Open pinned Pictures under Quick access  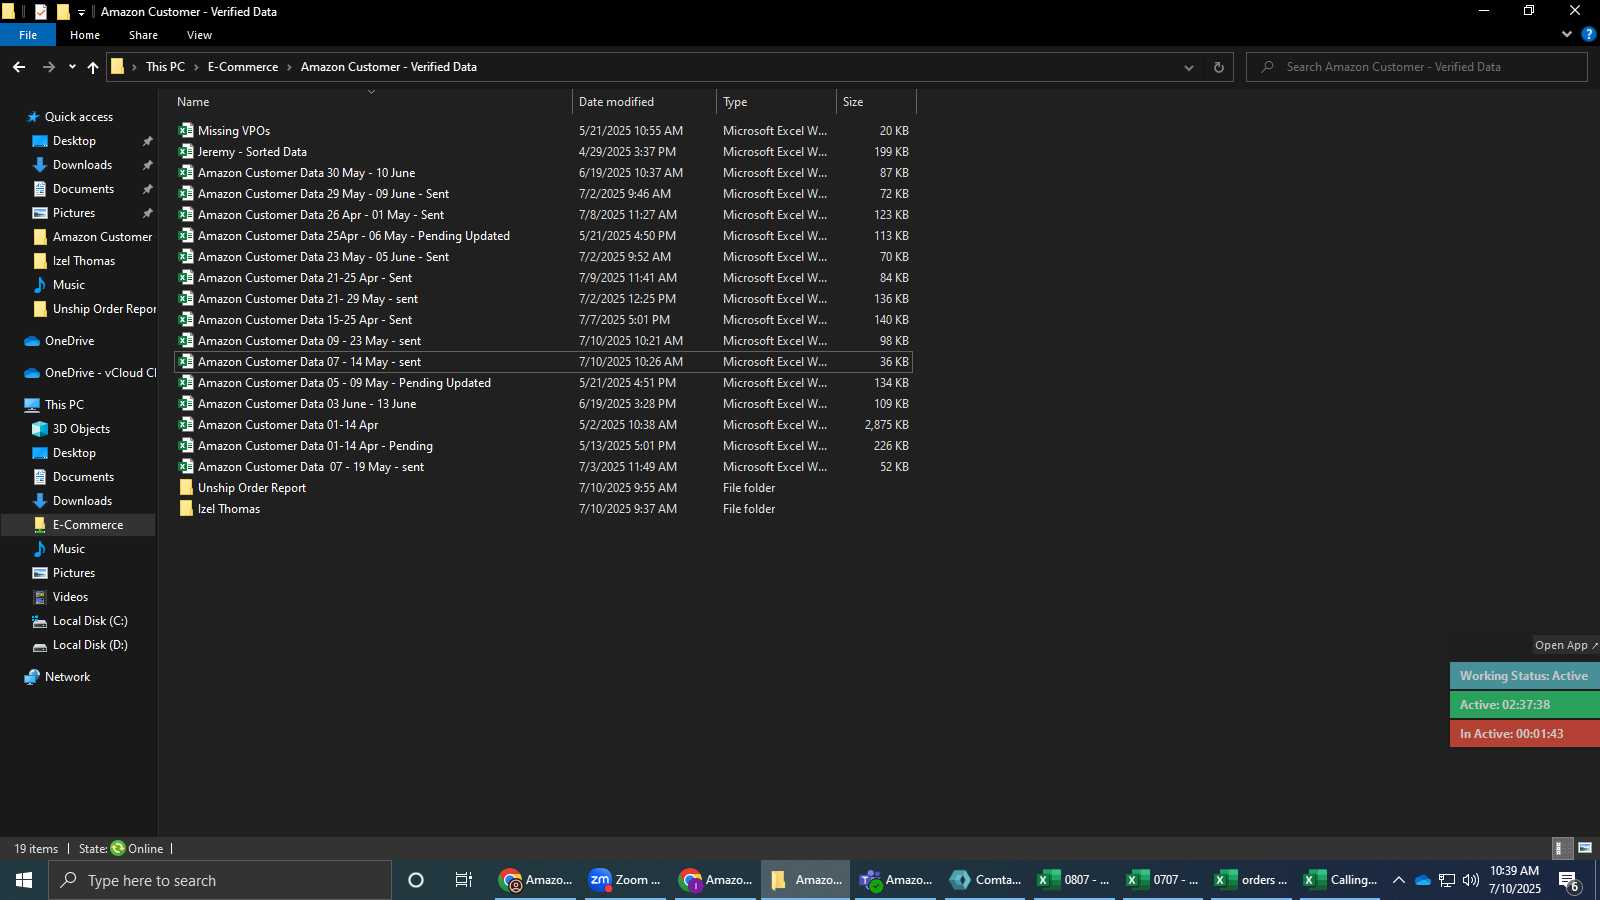click(74, 213)
